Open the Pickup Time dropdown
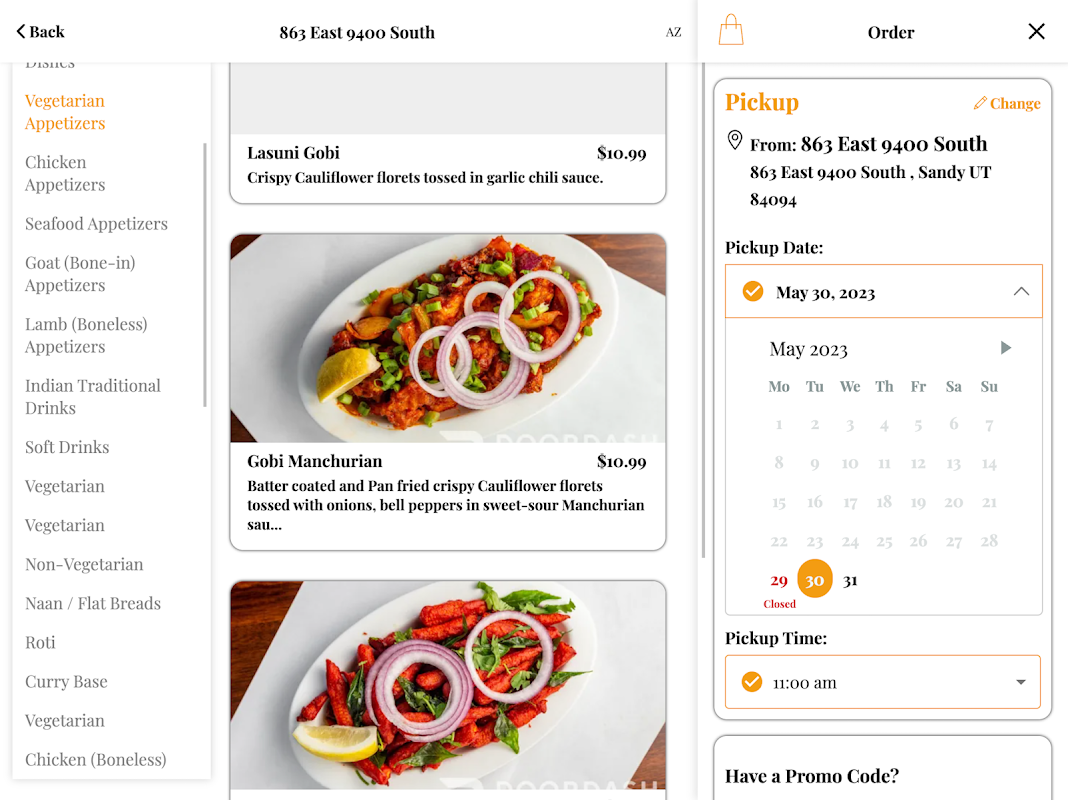Image resolution: width=1068 pixels, height=800 pixels. [1020, 682]
